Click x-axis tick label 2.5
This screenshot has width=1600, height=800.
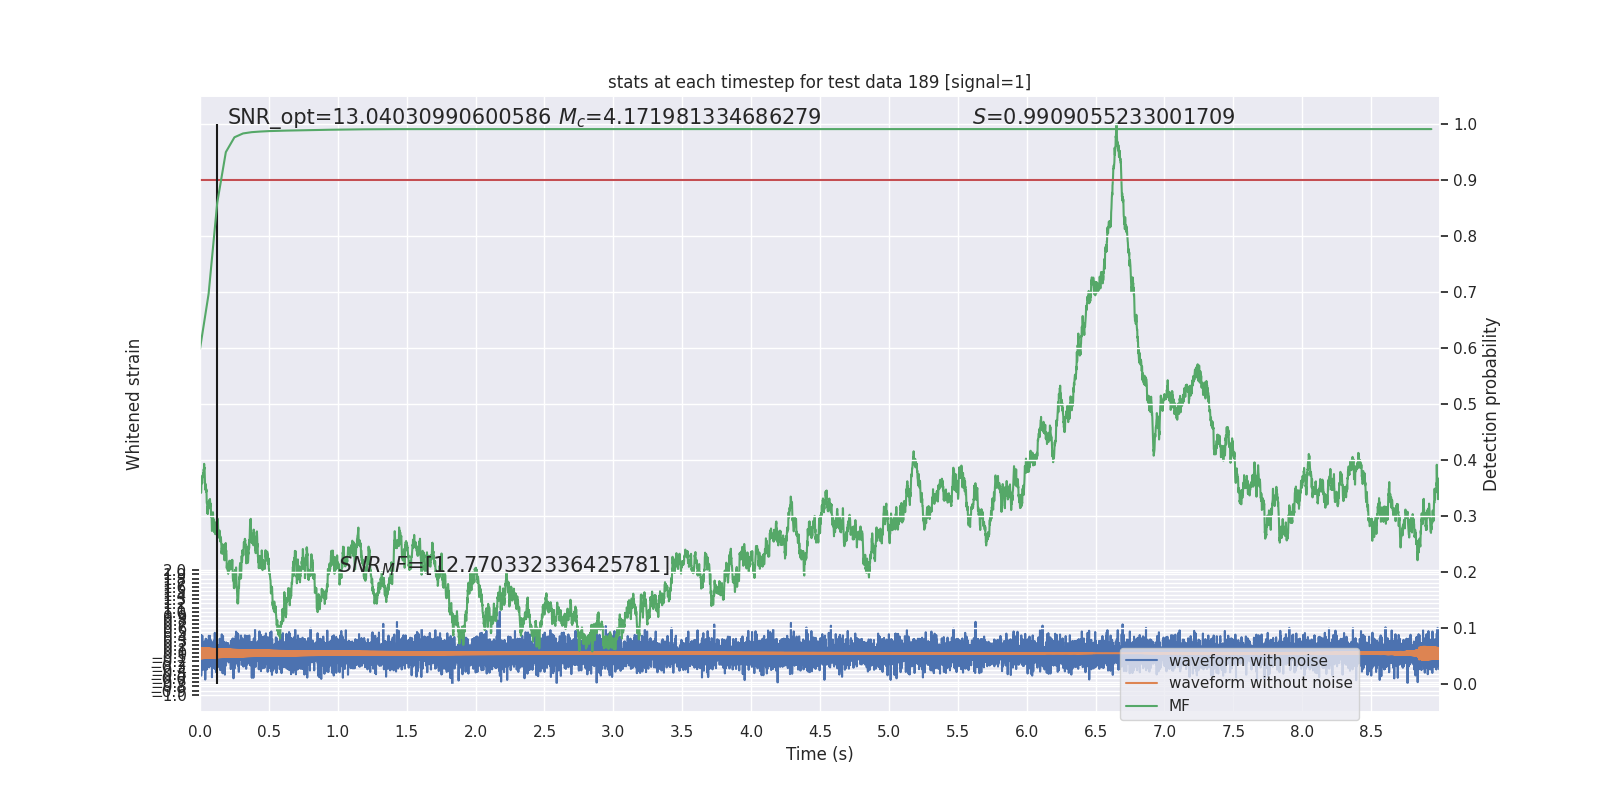[544, 732]
